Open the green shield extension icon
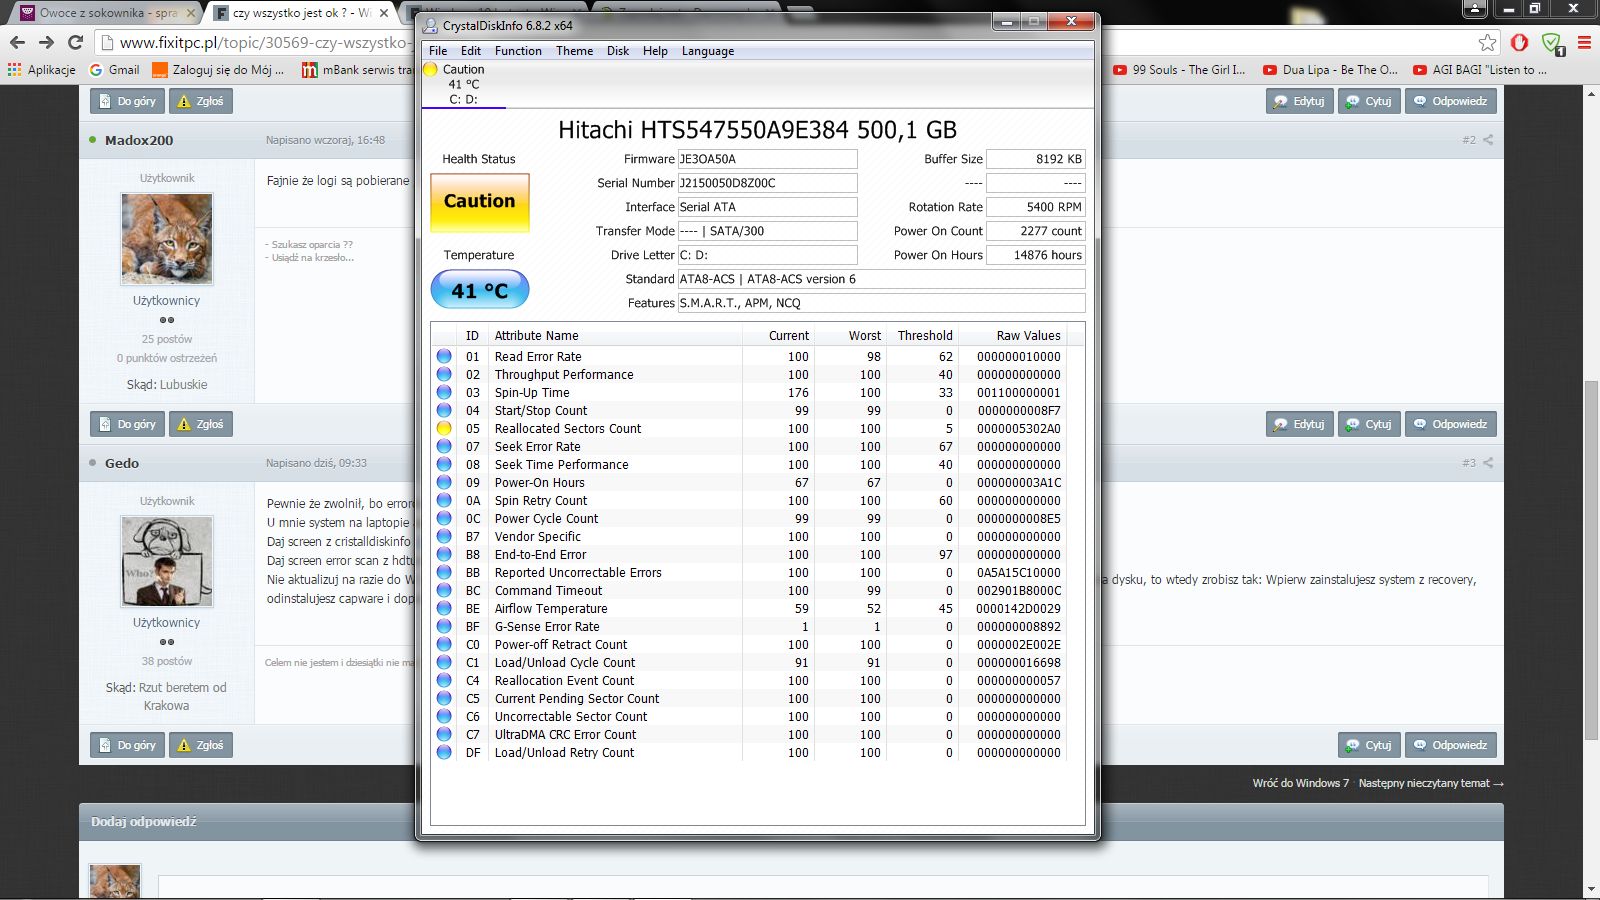Screen dimensions: 1600x900 pos(1552,42)
